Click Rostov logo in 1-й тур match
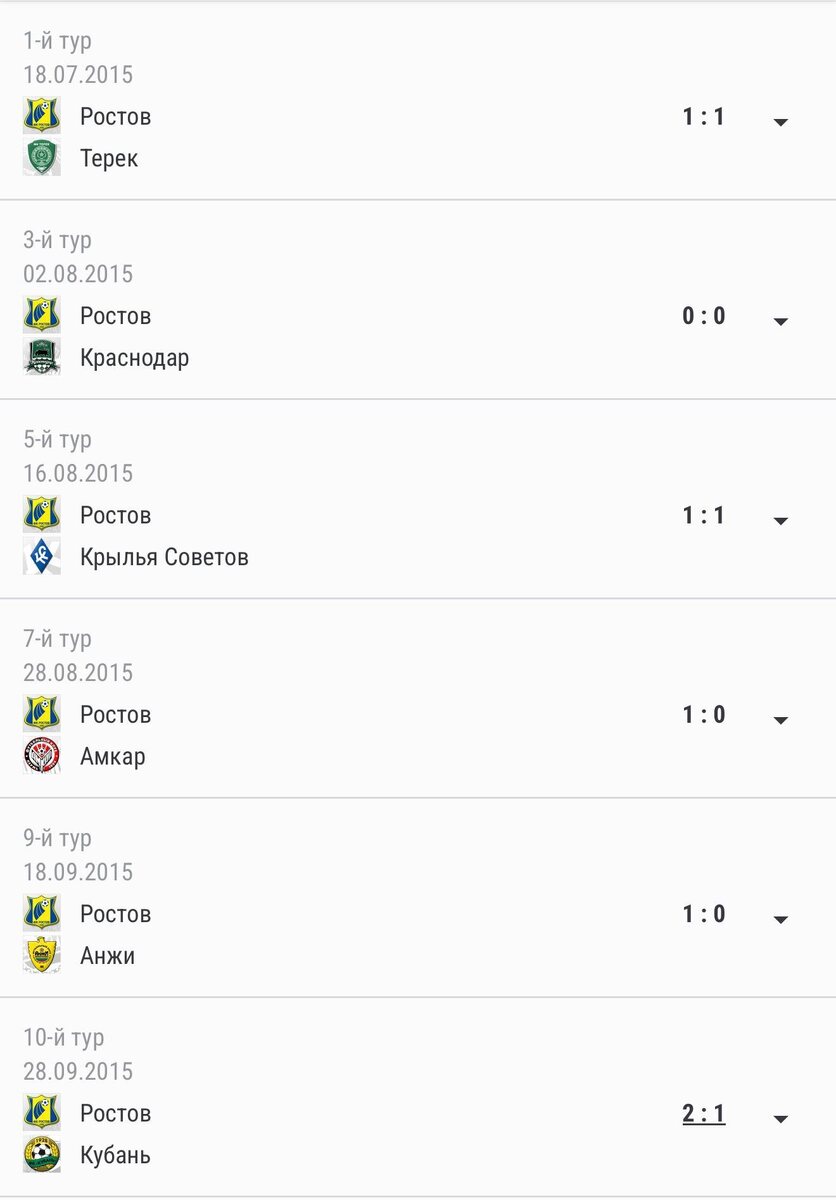 [x=42, y=116]
